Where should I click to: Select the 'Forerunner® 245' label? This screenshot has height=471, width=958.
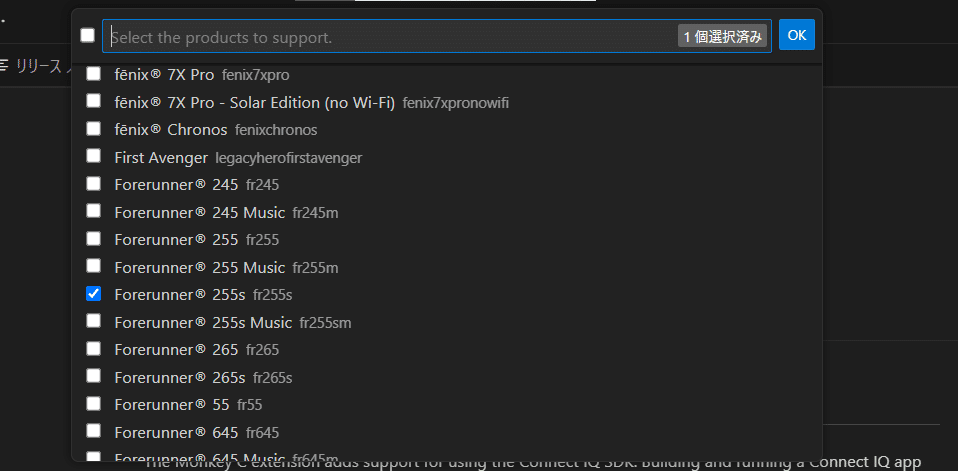tap(176, 185)
